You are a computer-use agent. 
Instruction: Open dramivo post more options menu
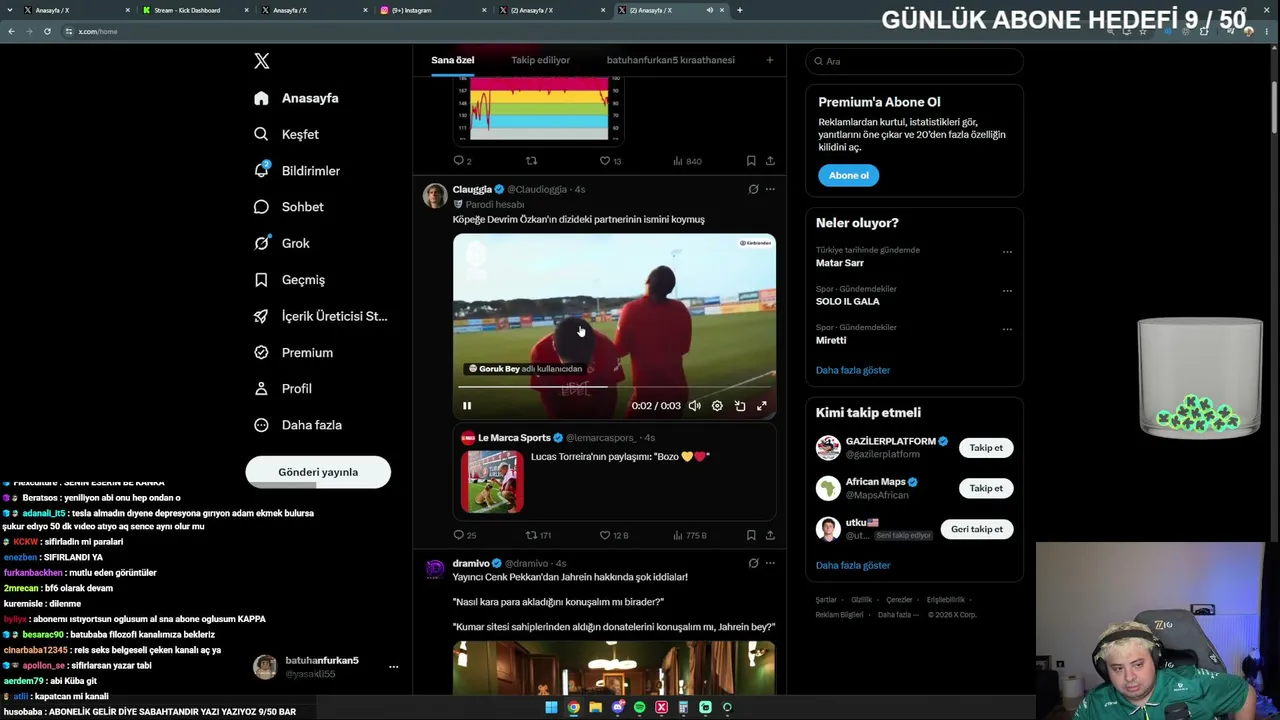point(770,563)
